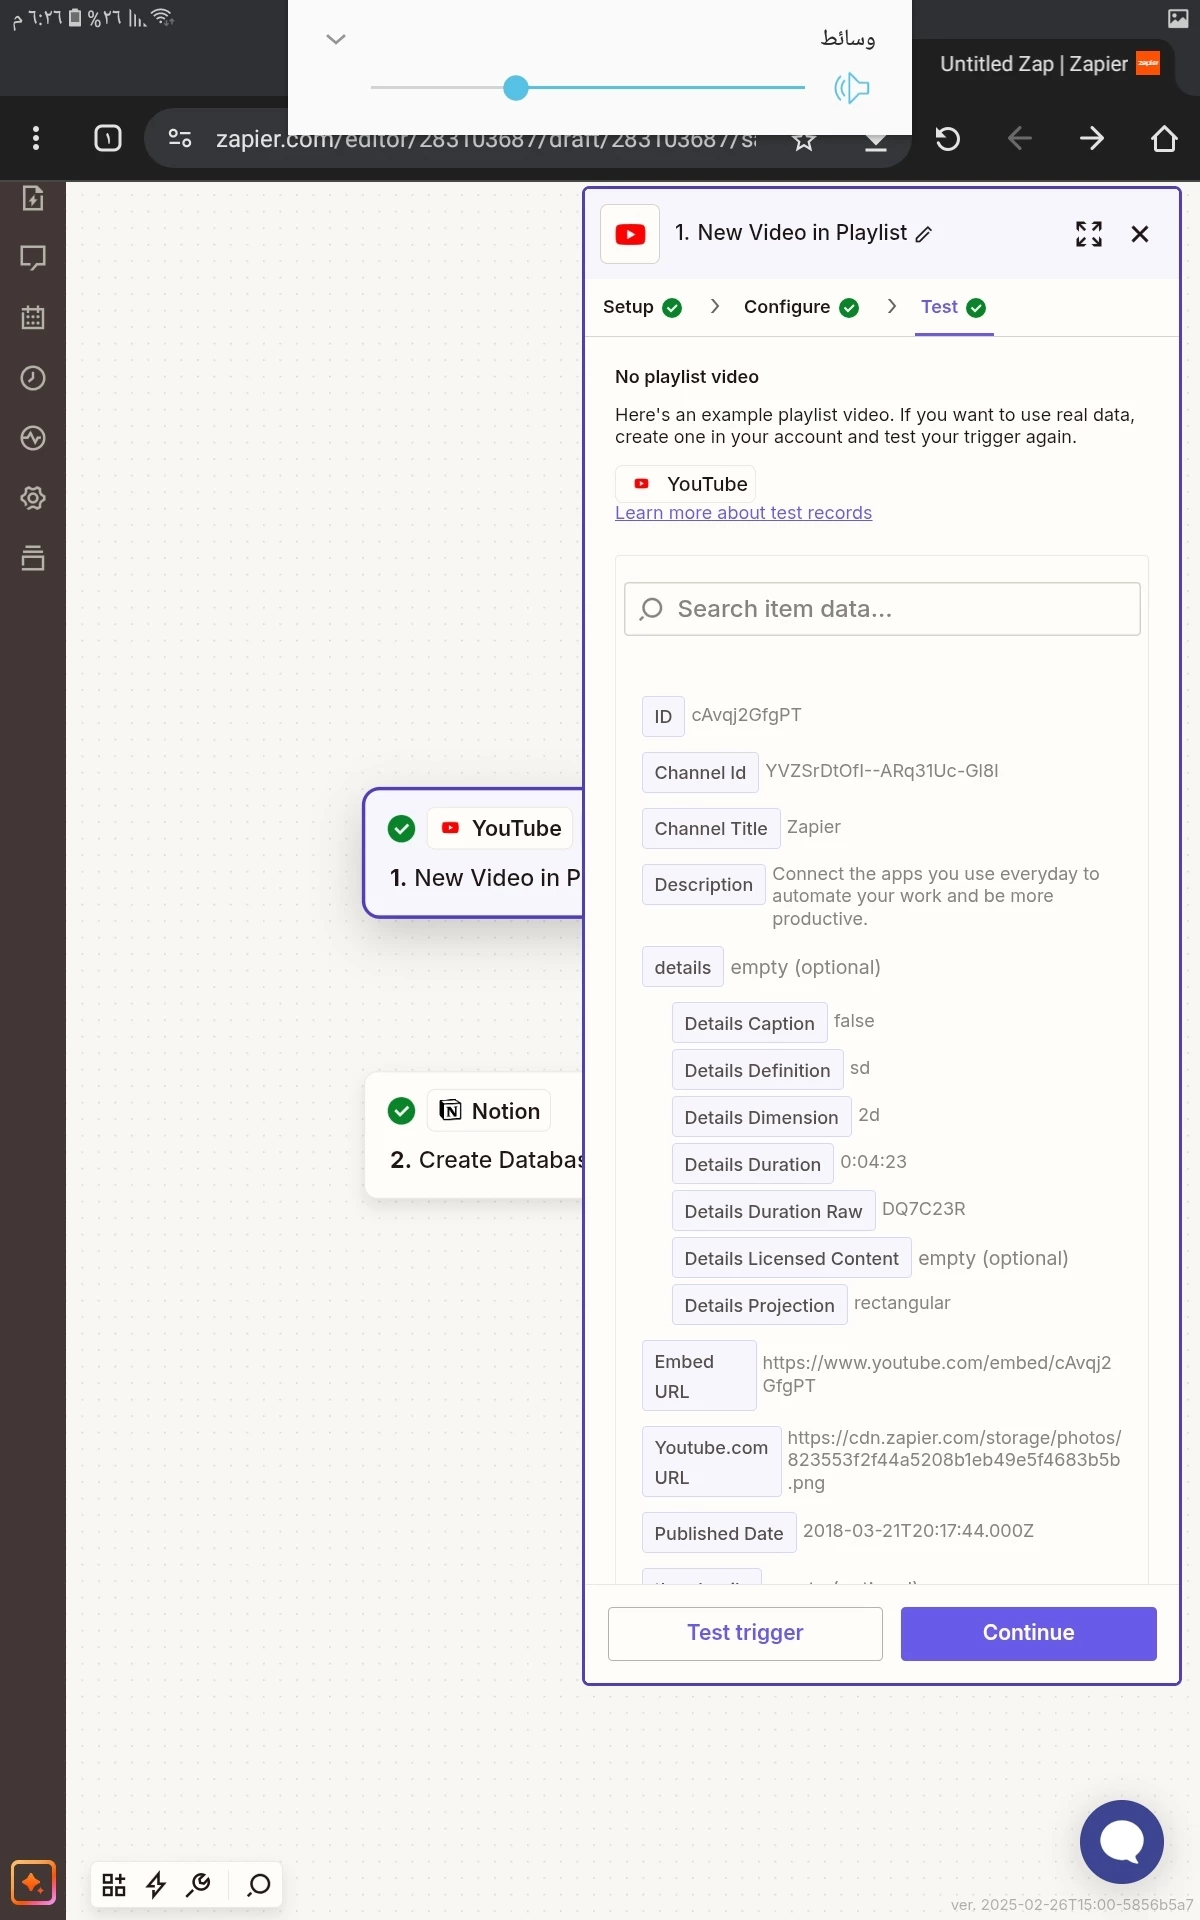Click the Description field label
Screen dimensions: 1200x1920
pos(703,885)
